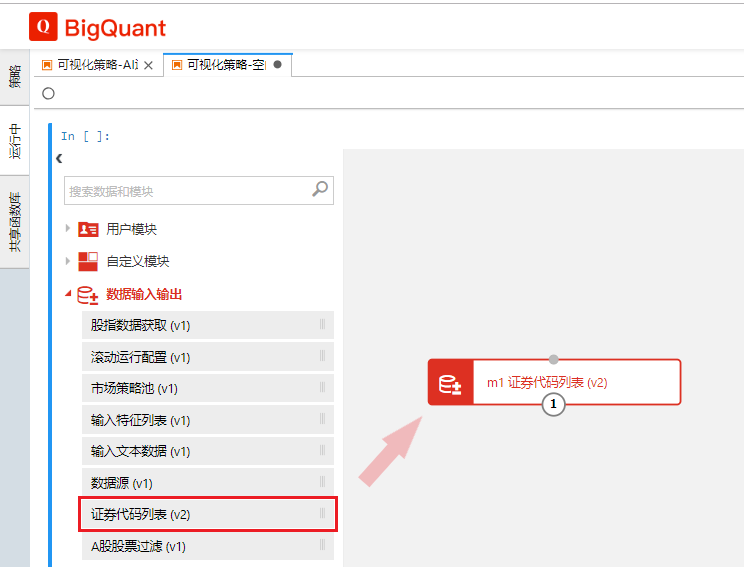Click drag handle of 数据源 (v1)
The image size is (744, 567).
click(x=323, y=482)
